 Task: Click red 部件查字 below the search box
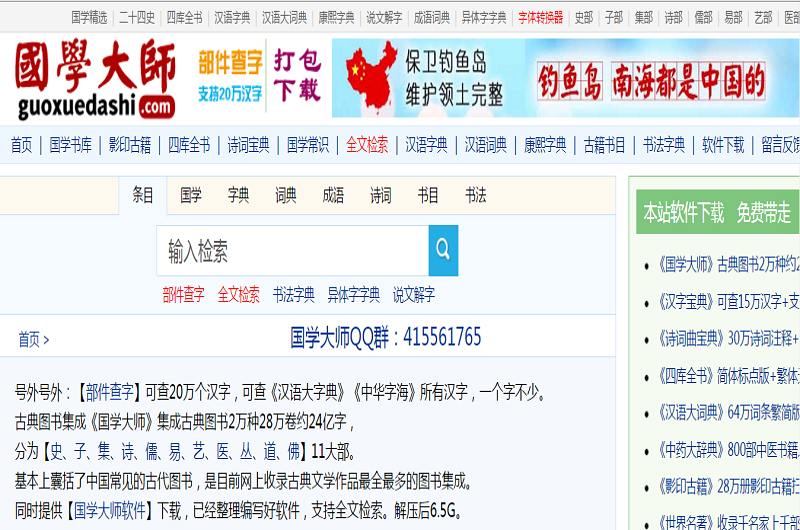184,294
